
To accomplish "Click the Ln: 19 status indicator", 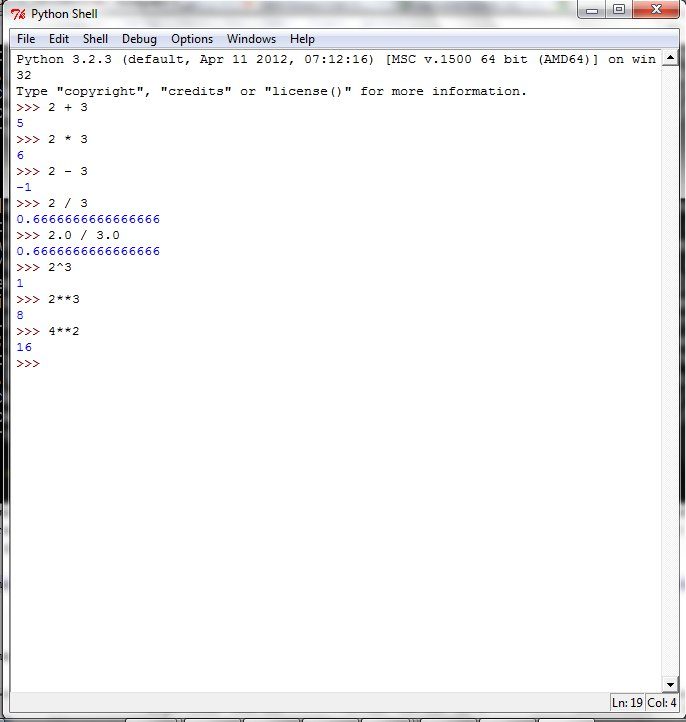I will tap(627, 703).
